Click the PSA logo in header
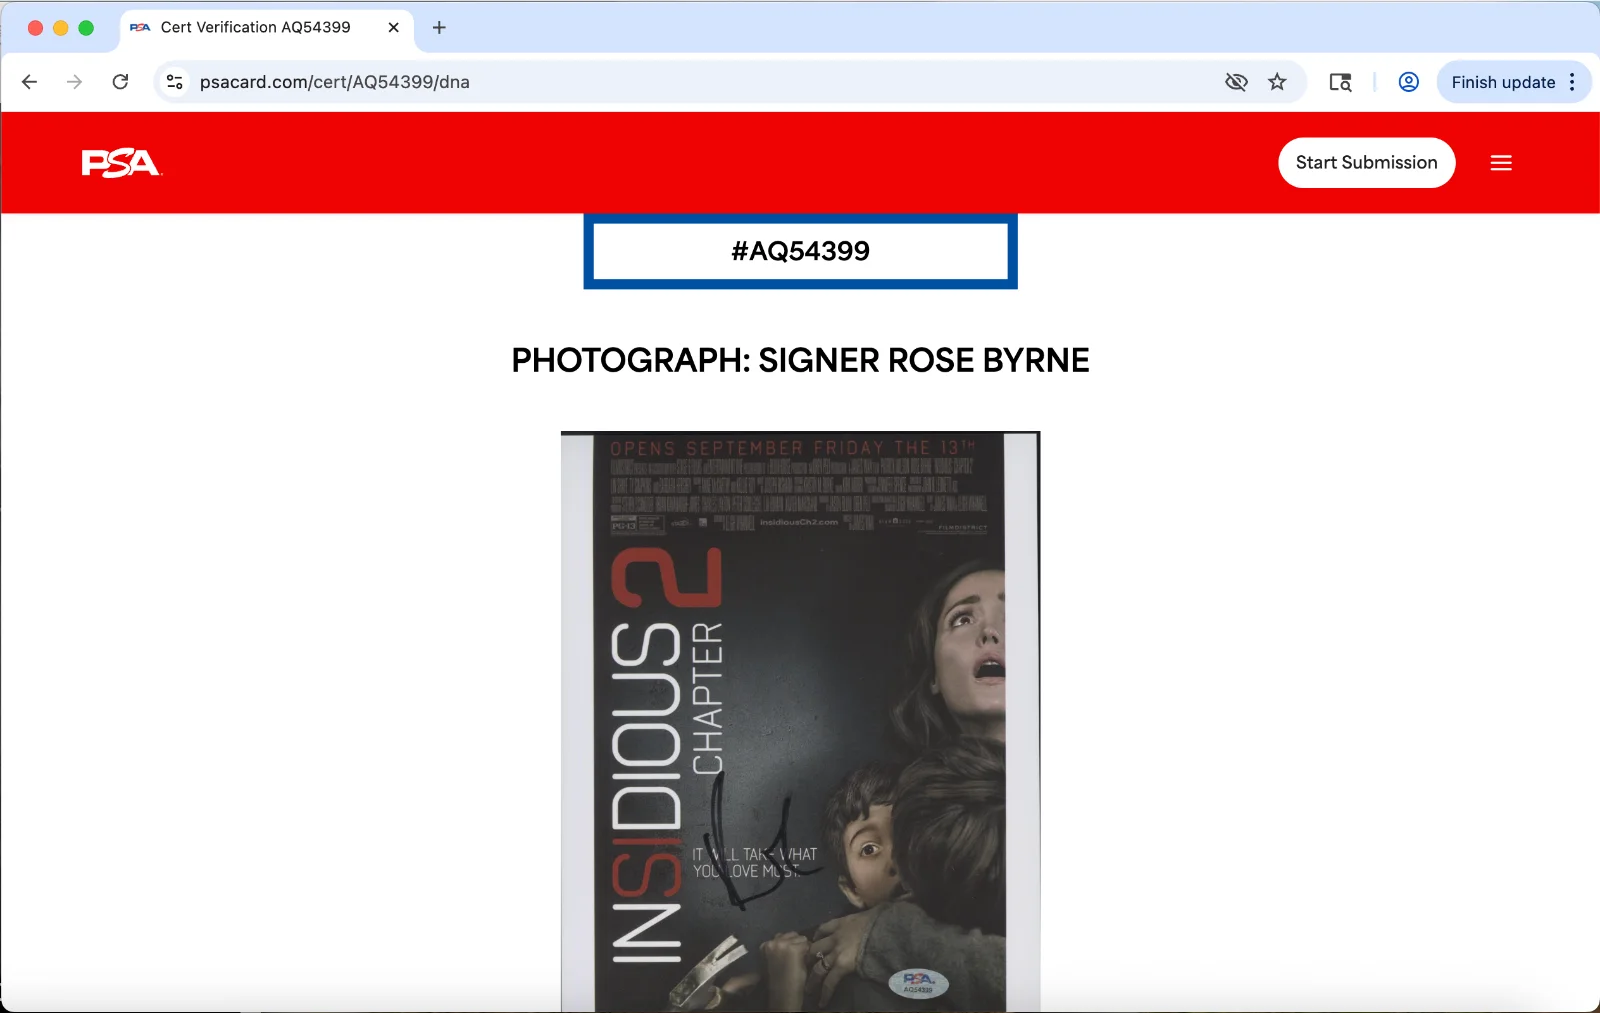 click(x=121, y=163)
